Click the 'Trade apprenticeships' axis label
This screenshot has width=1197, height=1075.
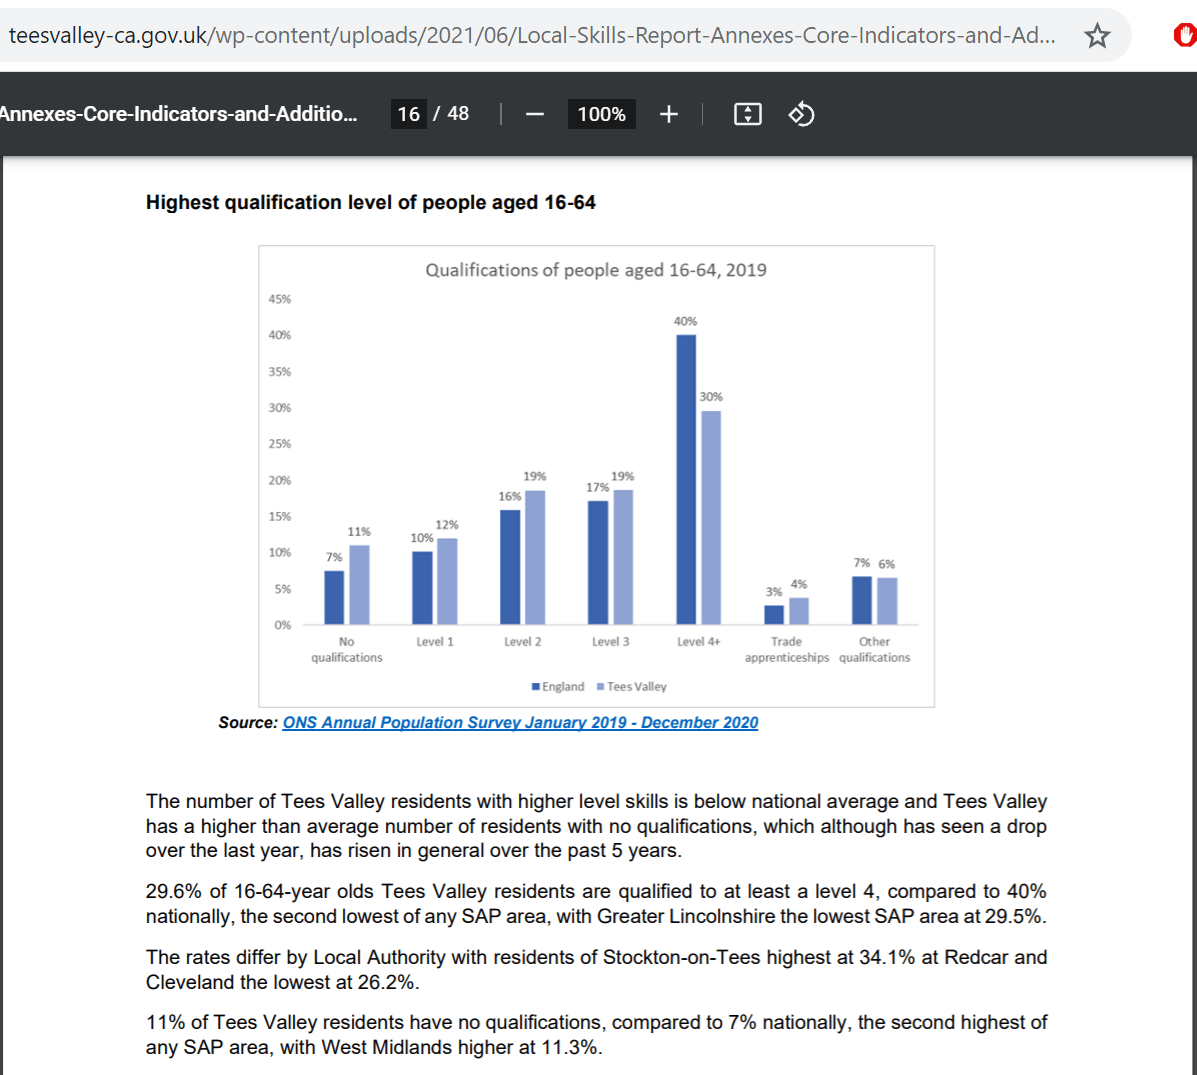coord(787,650)
